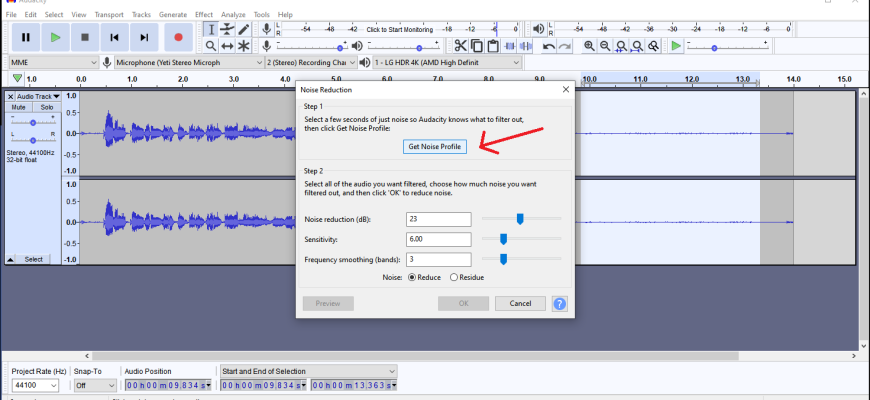The width and height of the screenshot is (870, 400).
Task: Click the Sensitivity value input field
Action: pos(438,240)
